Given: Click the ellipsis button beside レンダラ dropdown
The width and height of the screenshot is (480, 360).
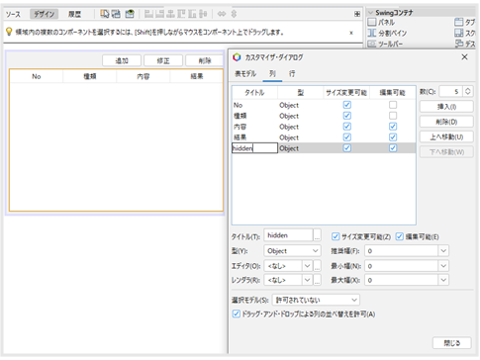Looking at the screenshot, I should (317, 280).
